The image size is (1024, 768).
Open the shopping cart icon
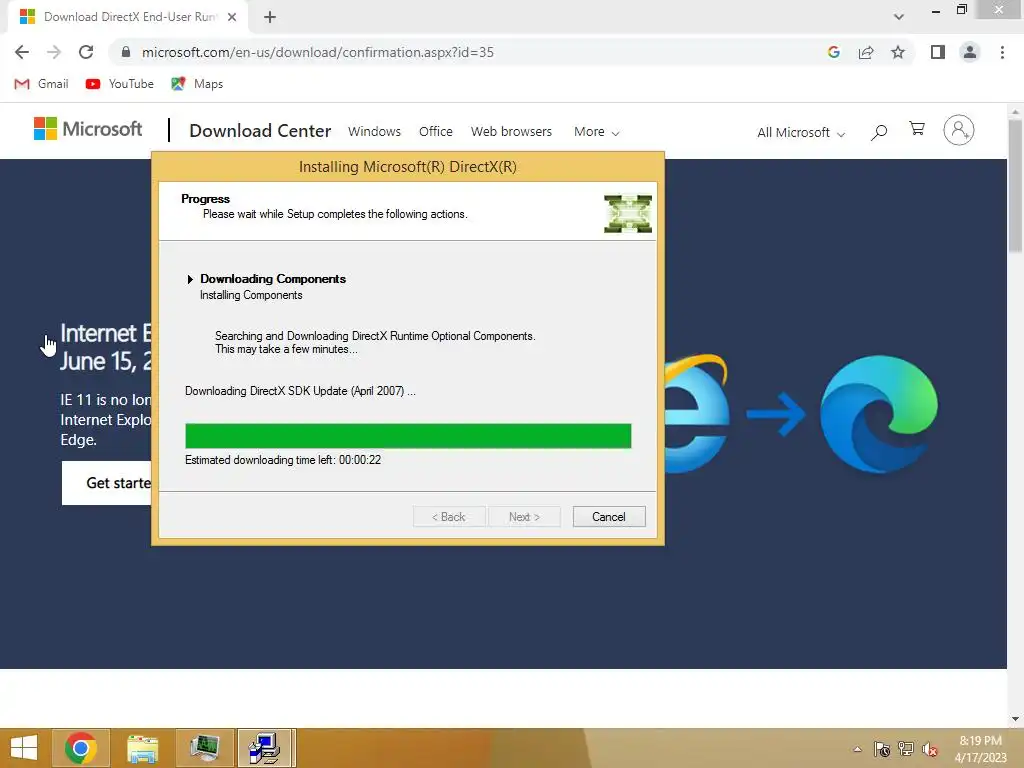click(x=917, y=129)
